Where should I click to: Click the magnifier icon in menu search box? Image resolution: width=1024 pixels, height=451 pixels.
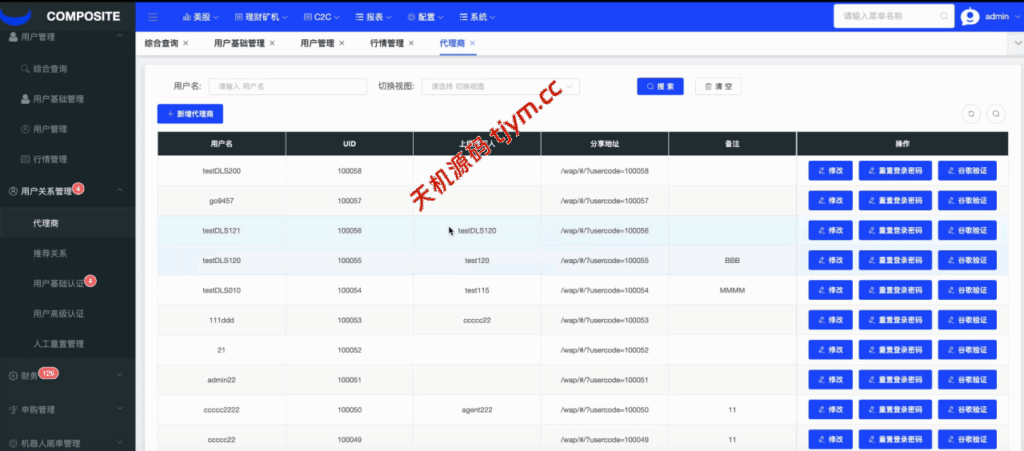943,17
